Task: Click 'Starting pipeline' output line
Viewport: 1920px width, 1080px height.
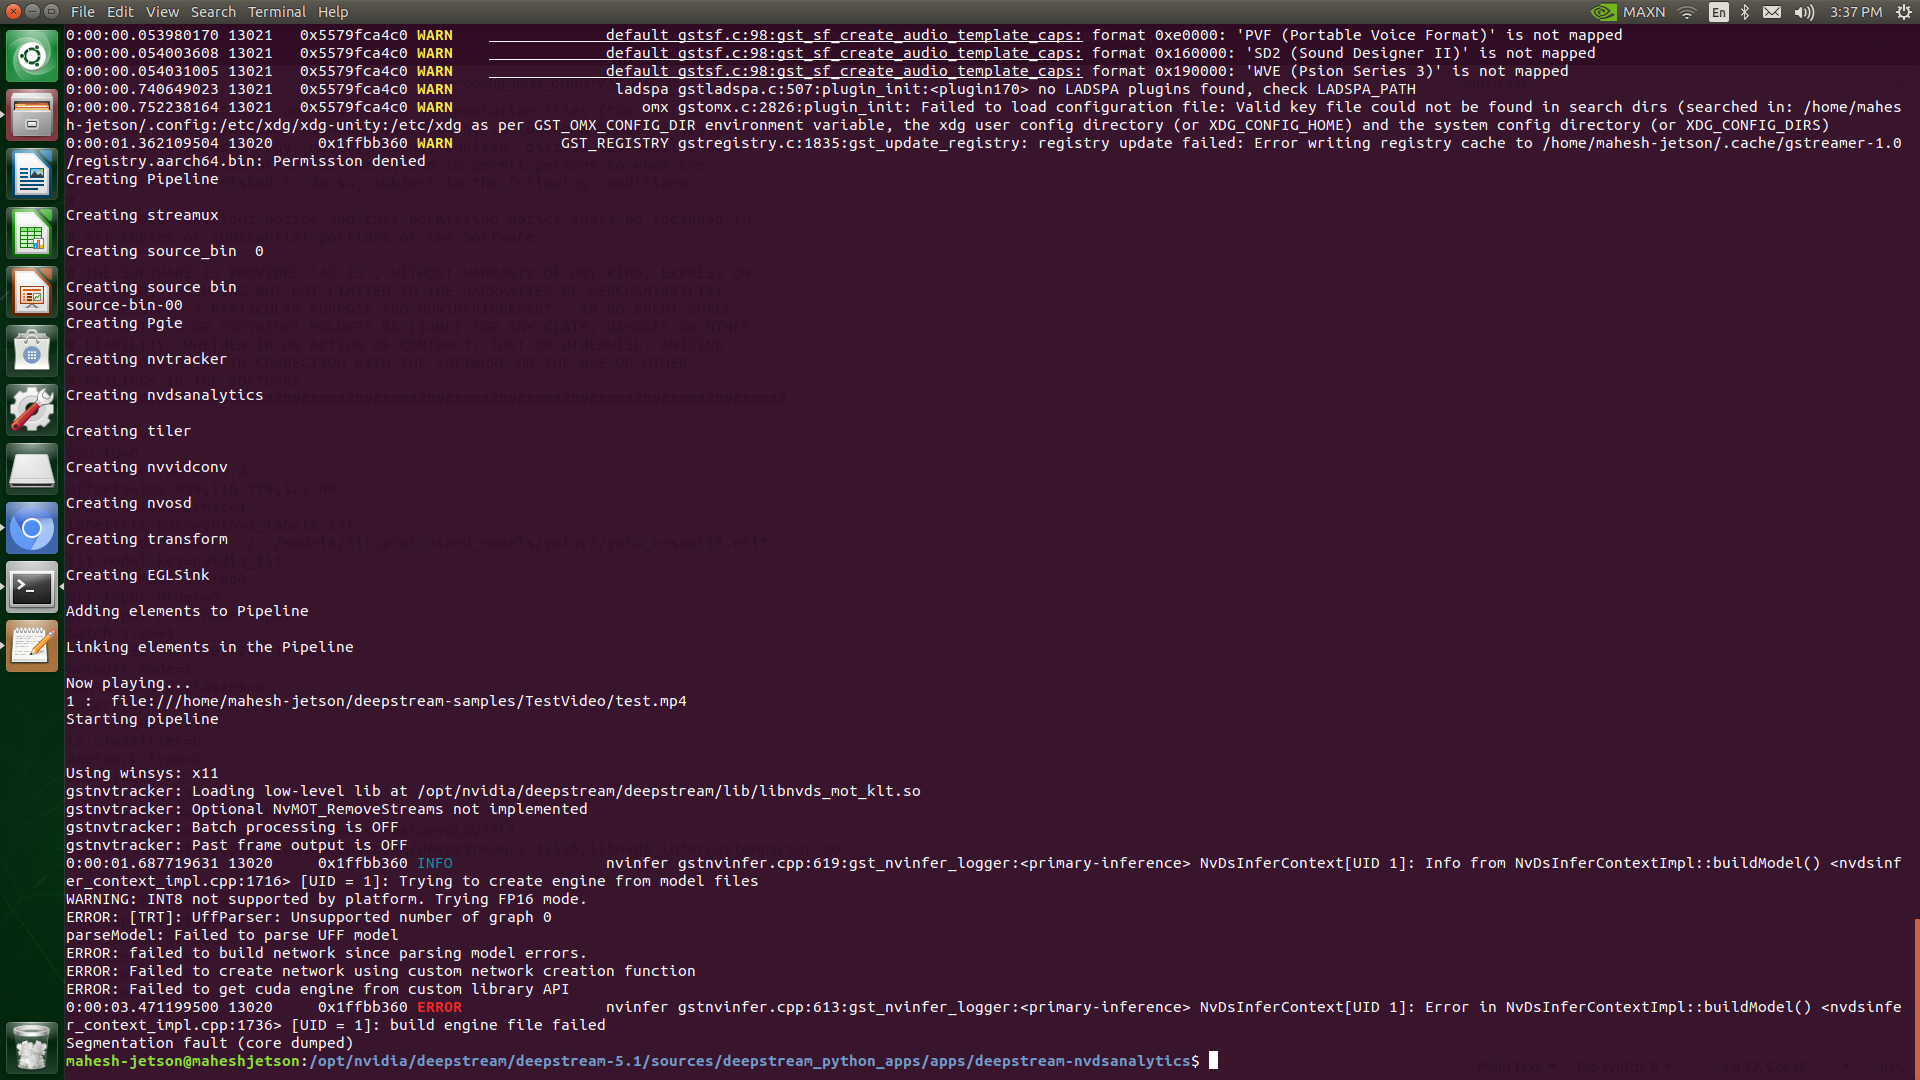Action: click(x=142, y=719)
